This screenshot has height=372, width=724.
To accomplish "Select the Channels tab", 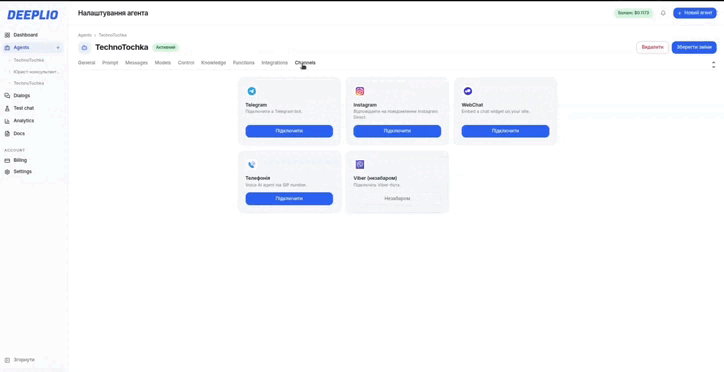I will point(305,63).
